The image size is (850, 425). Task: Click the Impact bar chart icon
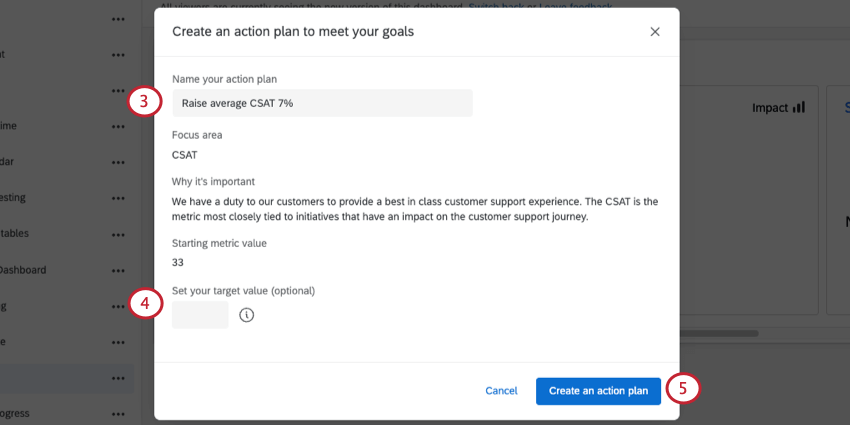pos(798,107)
